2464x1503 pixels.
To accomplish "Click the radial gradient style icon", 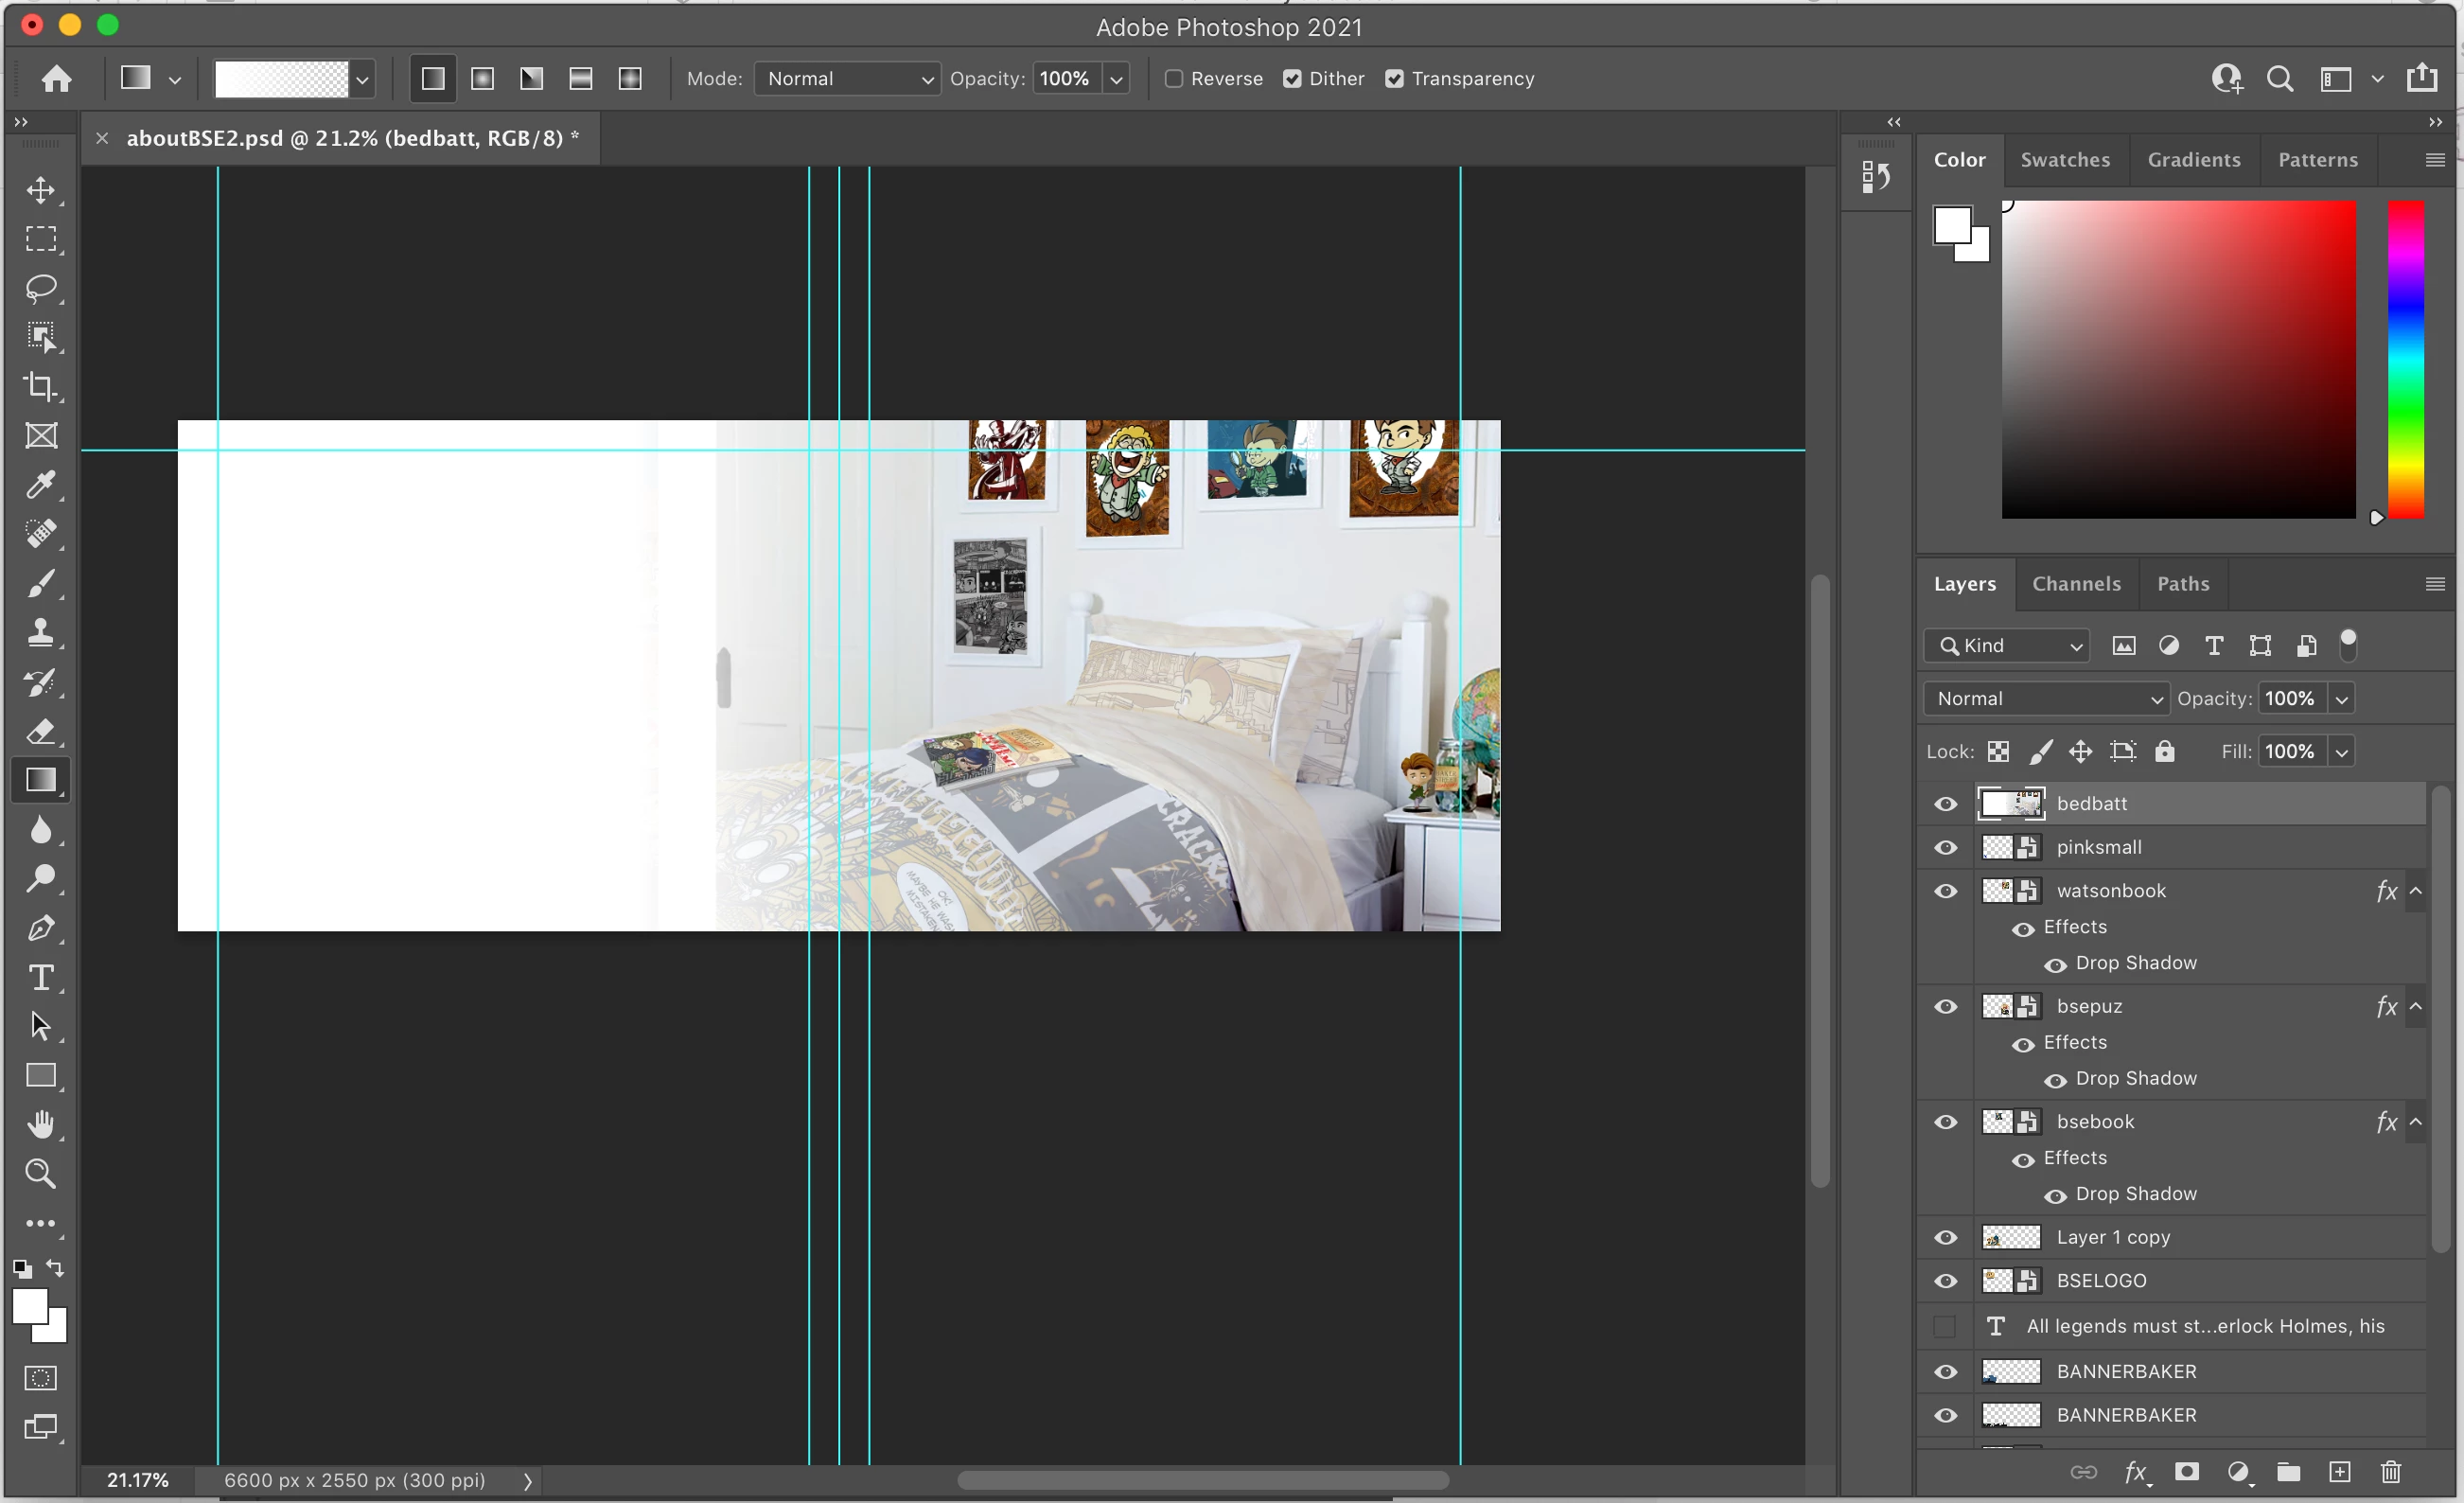I will tap(483, 79).
